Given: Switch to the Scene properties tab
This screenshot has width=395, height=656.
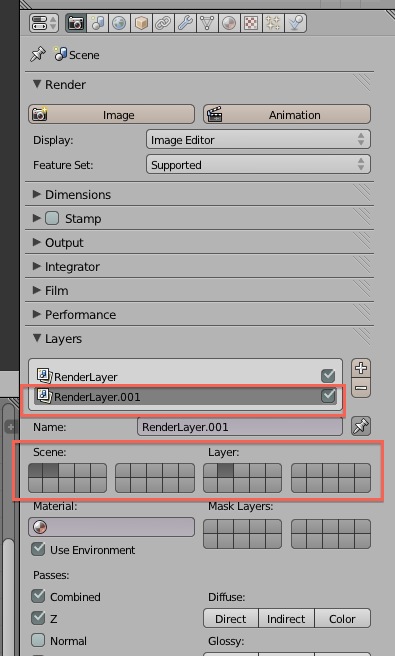Looking at the screenshot, I should coord(97,23).
